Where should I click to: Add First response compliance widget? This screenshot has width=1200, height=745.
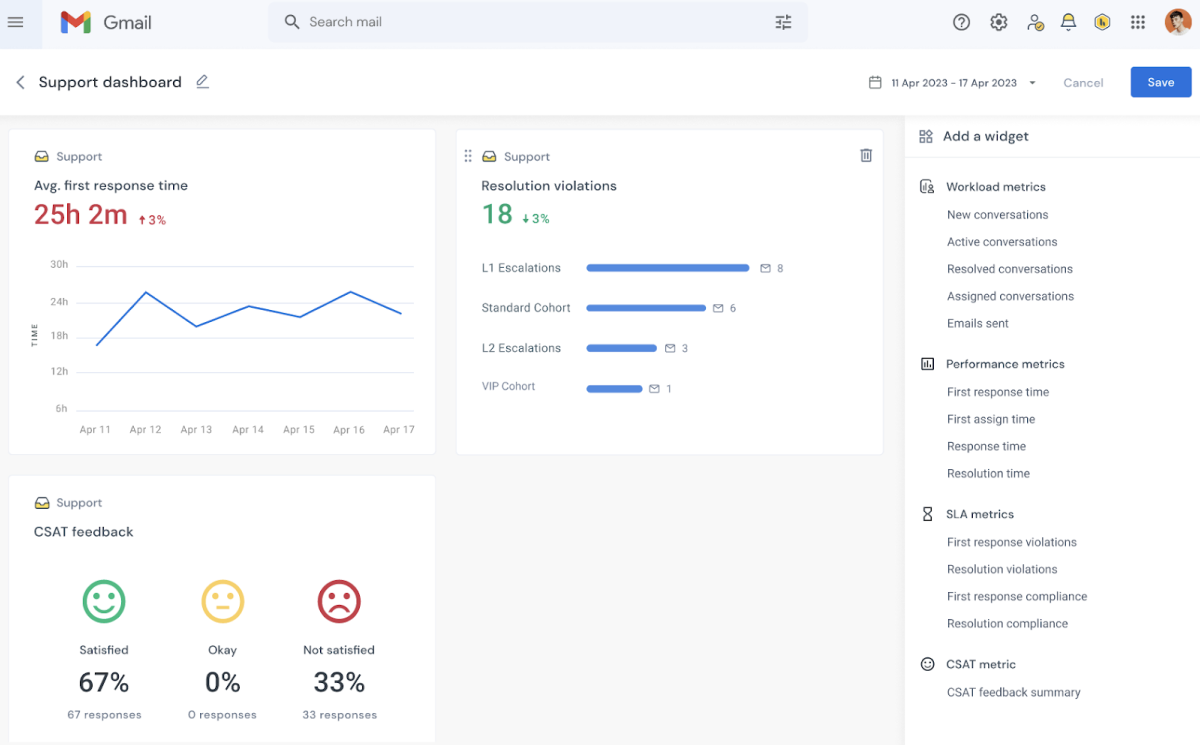(1016, 596)
